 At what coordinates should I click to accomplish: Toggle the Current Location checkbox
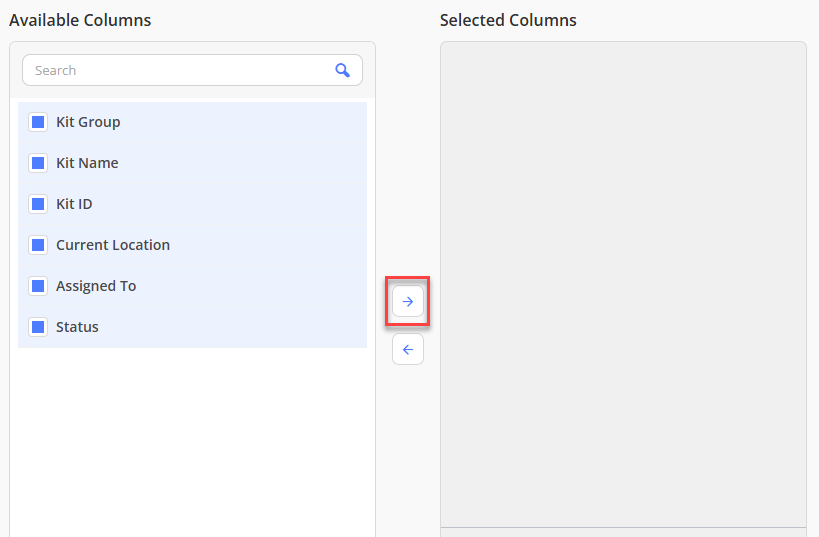[x=38, y=245]
